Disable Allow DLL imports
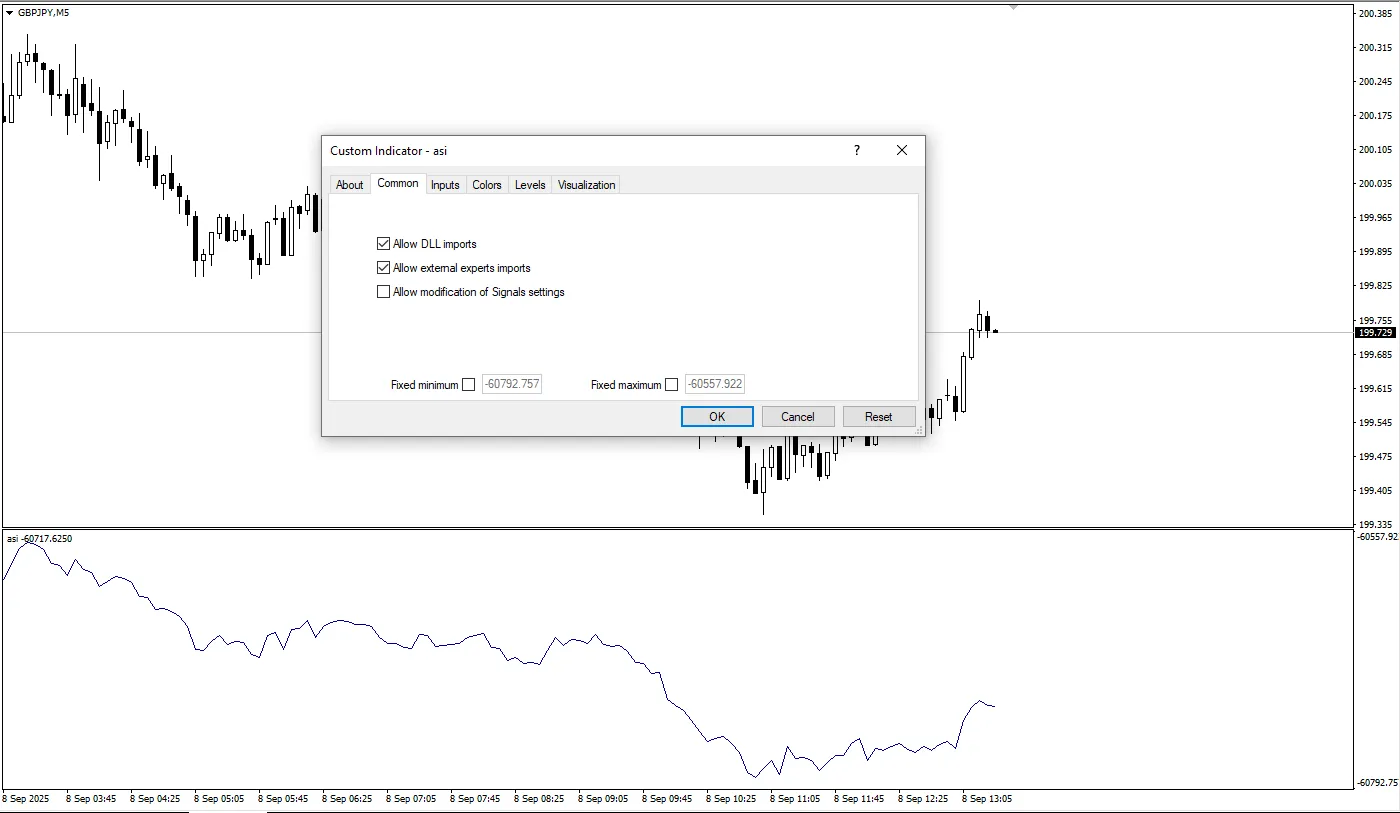Screen dimensions: 1400x813 [x=383, y=244]
